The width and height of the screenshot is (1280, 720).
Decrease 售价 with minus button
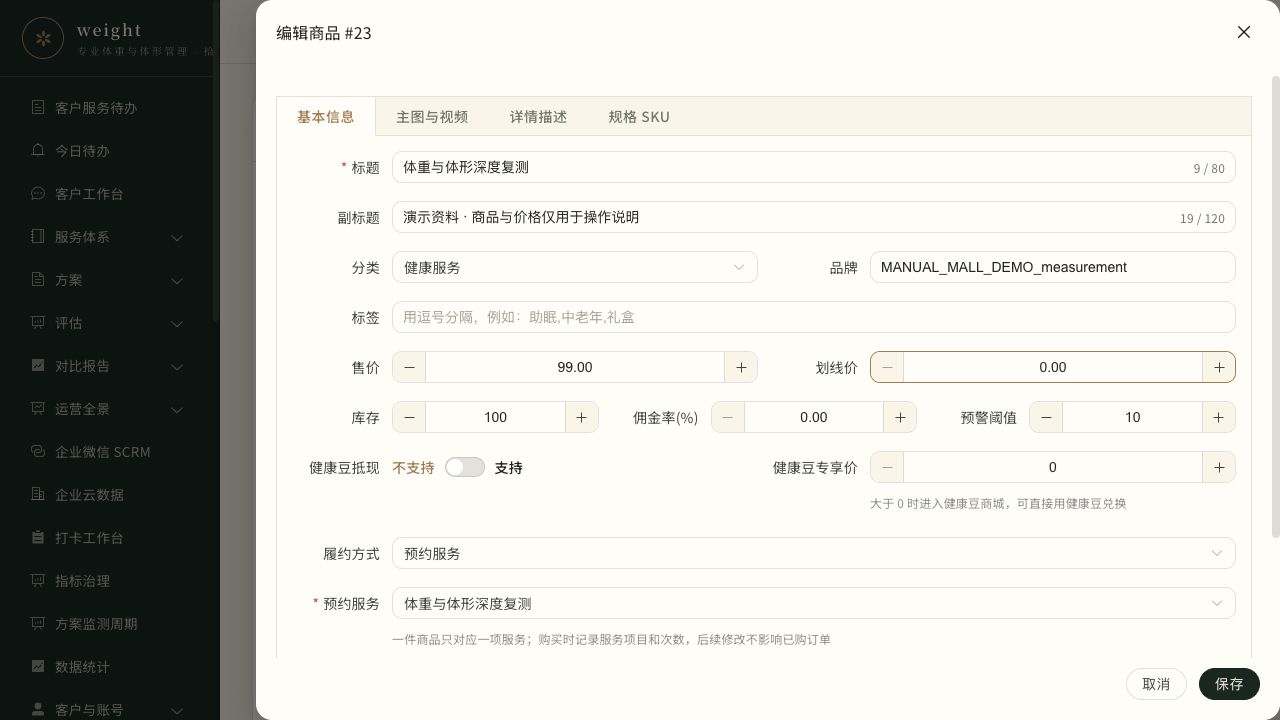tap(409, 367)
